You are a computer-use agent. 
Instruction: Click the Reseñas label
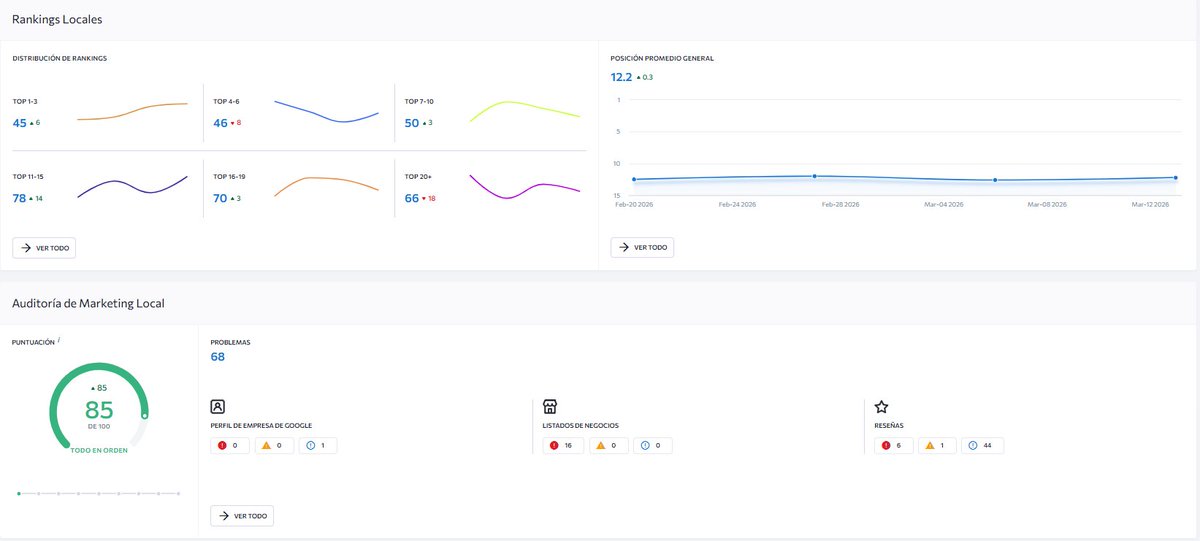tap(889, 425)
